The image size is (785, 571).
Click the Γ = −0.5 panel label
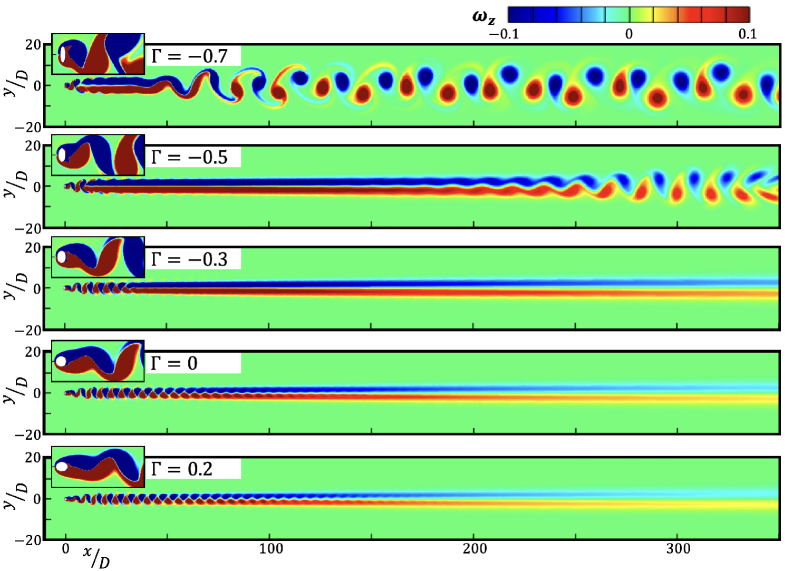[x=189, y=157]
